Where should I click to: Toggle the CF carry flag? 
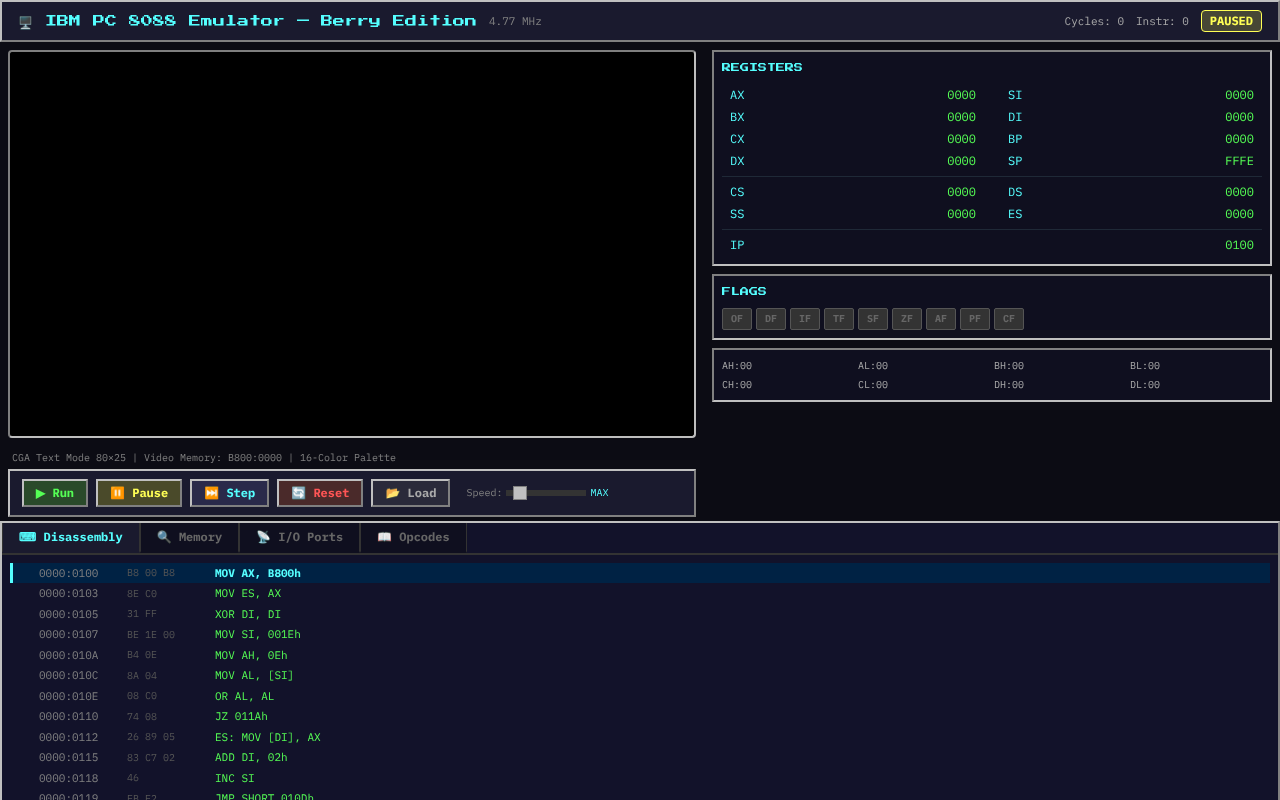[1008, 318]
